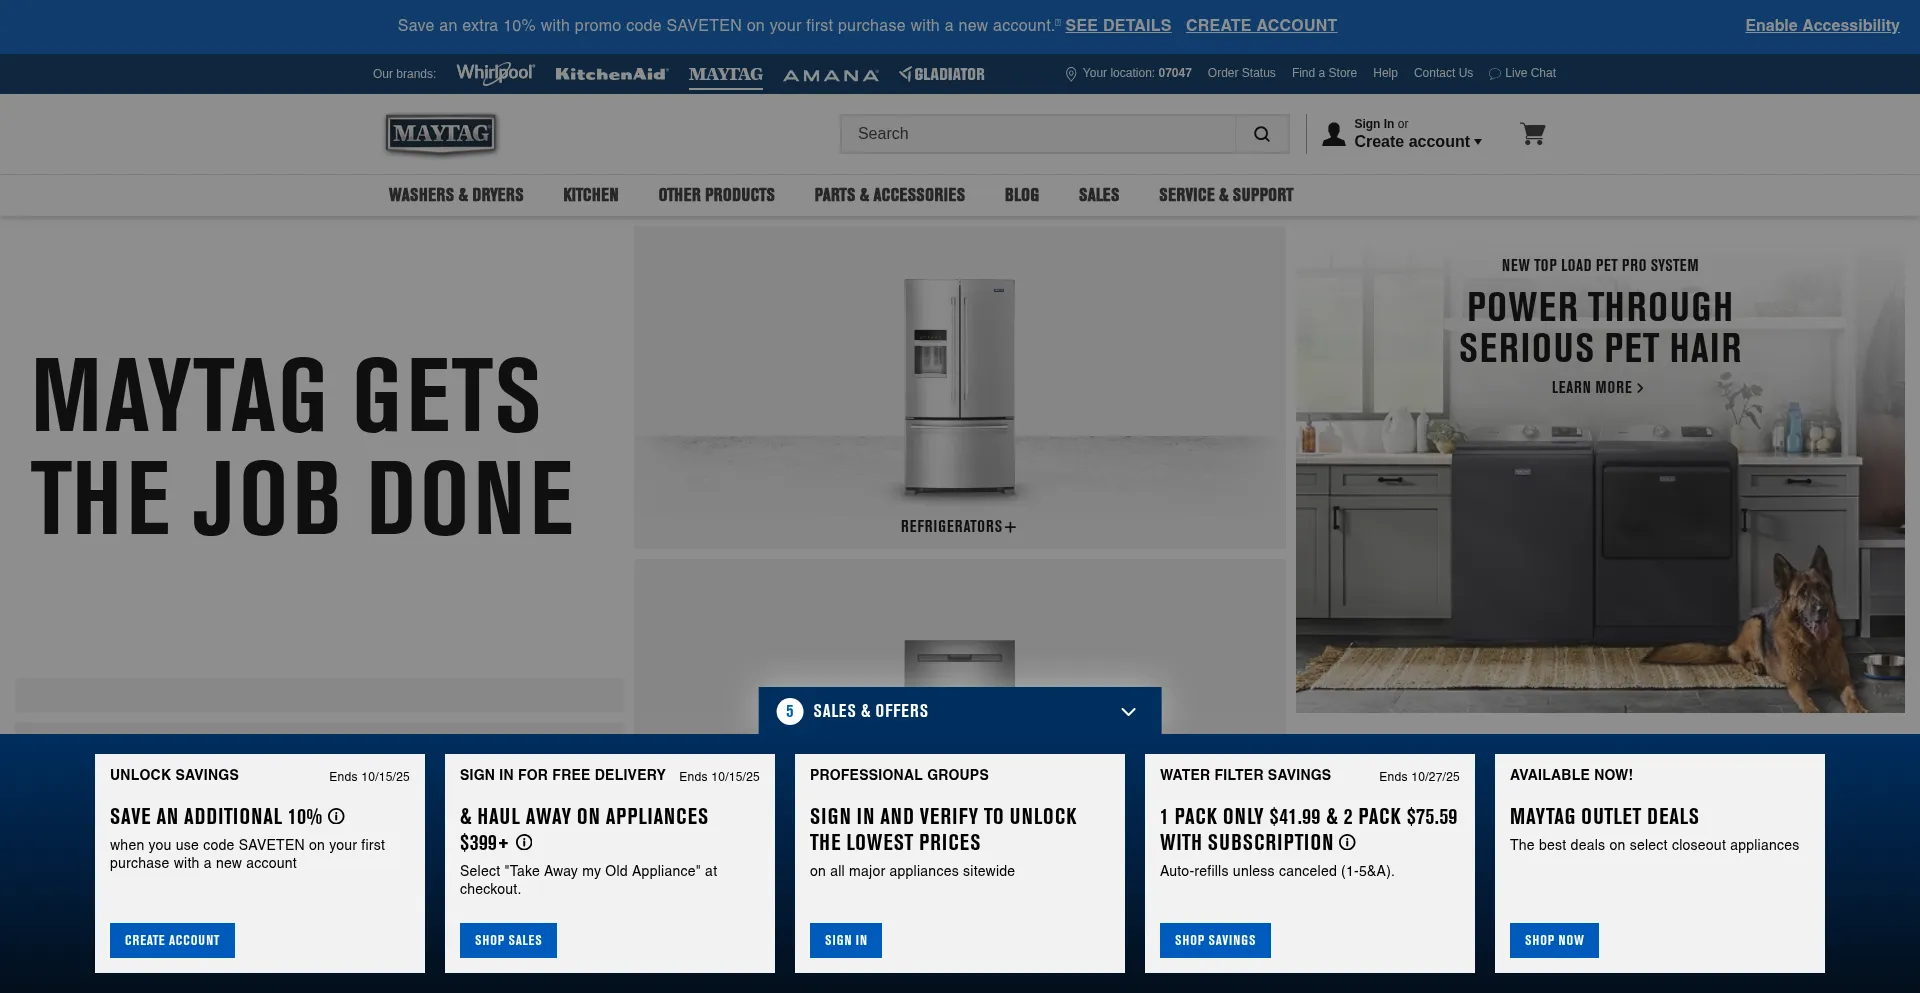1920x993 pixels.
Task: Click the Shop Savings button
Action: pos(1215,941)
